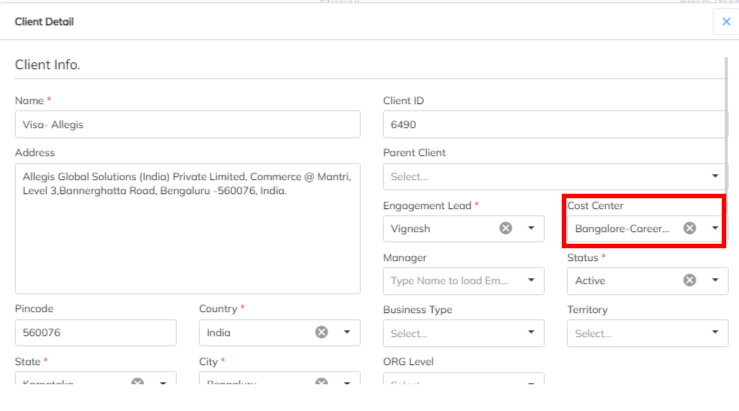Click the Client ID field

[x=555, y=124]
